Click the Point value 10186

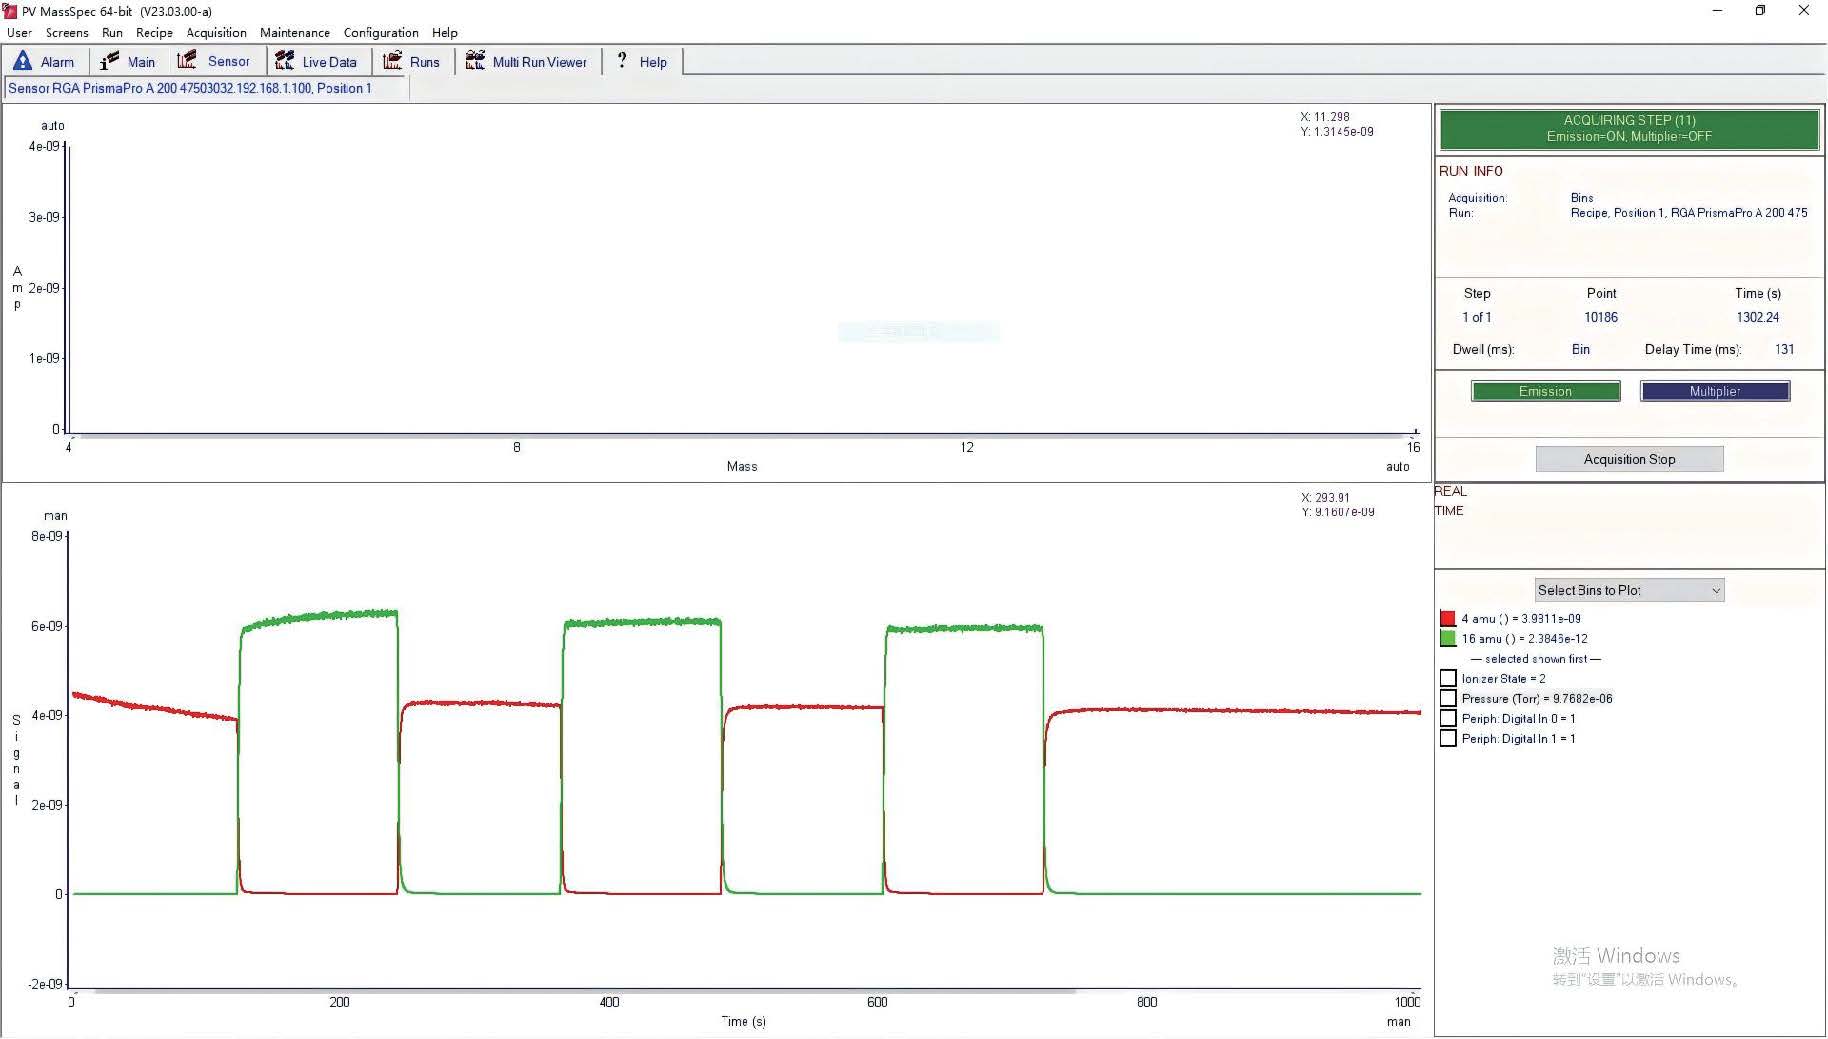click(x=1601, y=317)
